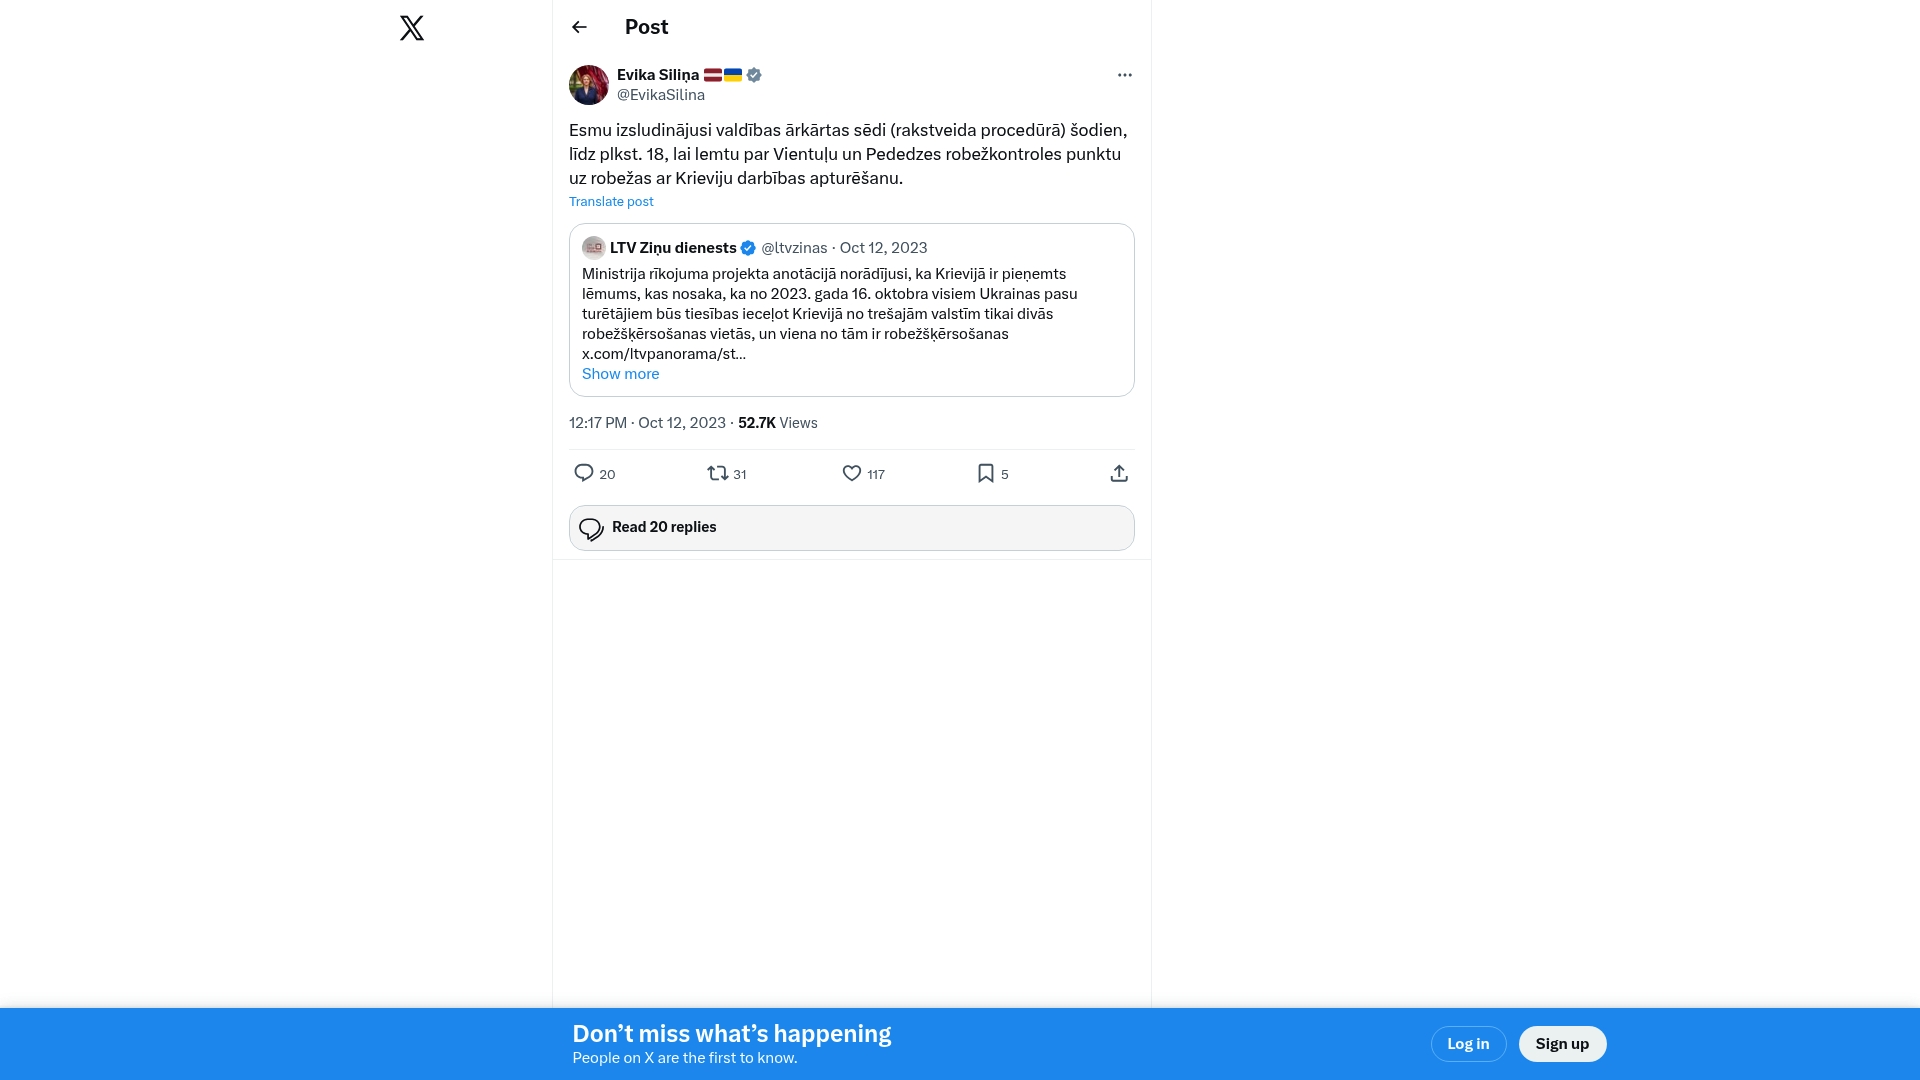Click the Log in button
This screenshot has height=1080, width=1920.
[x=1468, y=1044]
